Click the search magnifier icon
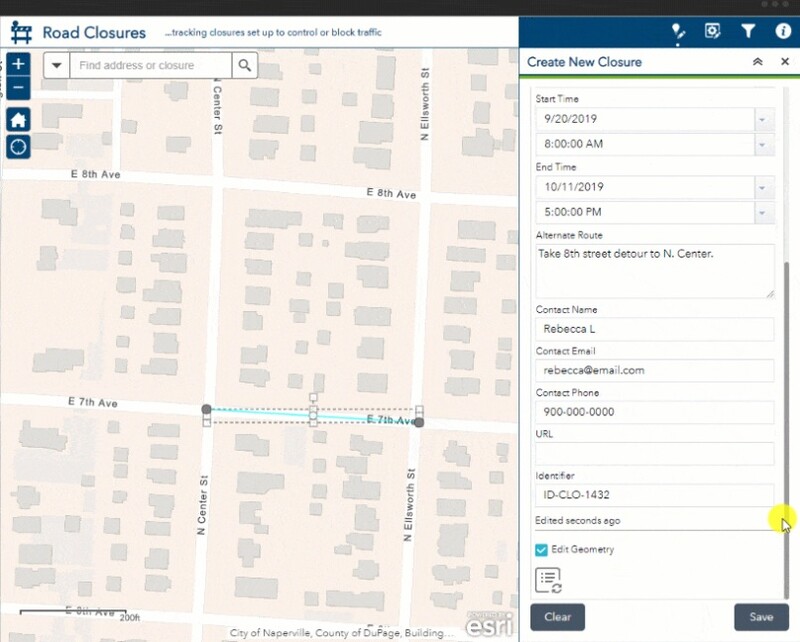The image size is (800, 642). (244, 66)
